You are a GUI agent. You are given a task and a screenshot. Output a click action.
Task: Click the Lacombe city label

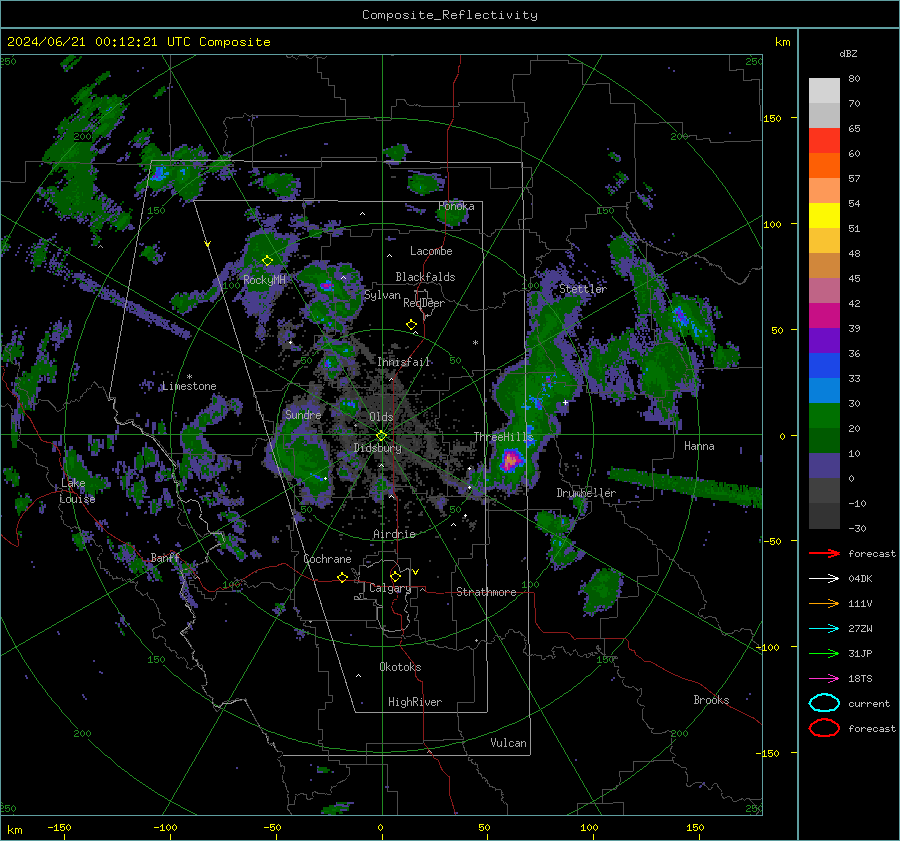pyautogui.click(x=431, y=251)
